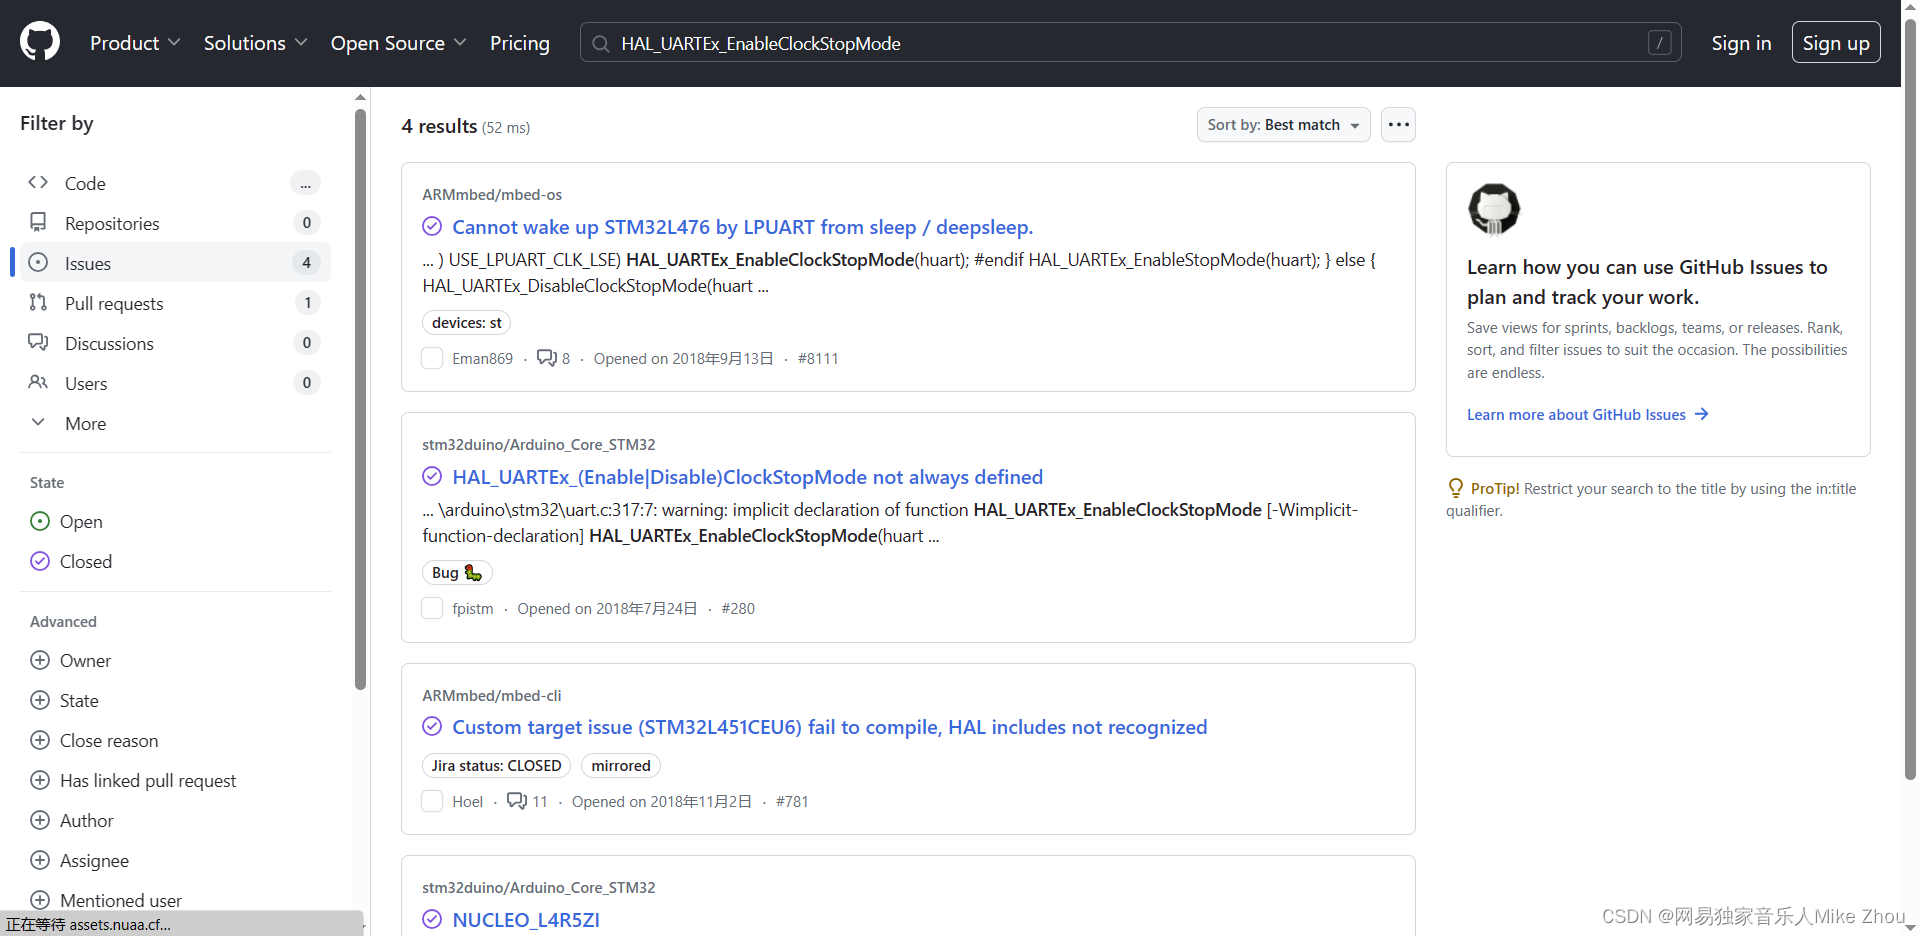Click the Issues filter circle icon
The height and width of the screenshot is (936, 1920).
pos(38,262)
